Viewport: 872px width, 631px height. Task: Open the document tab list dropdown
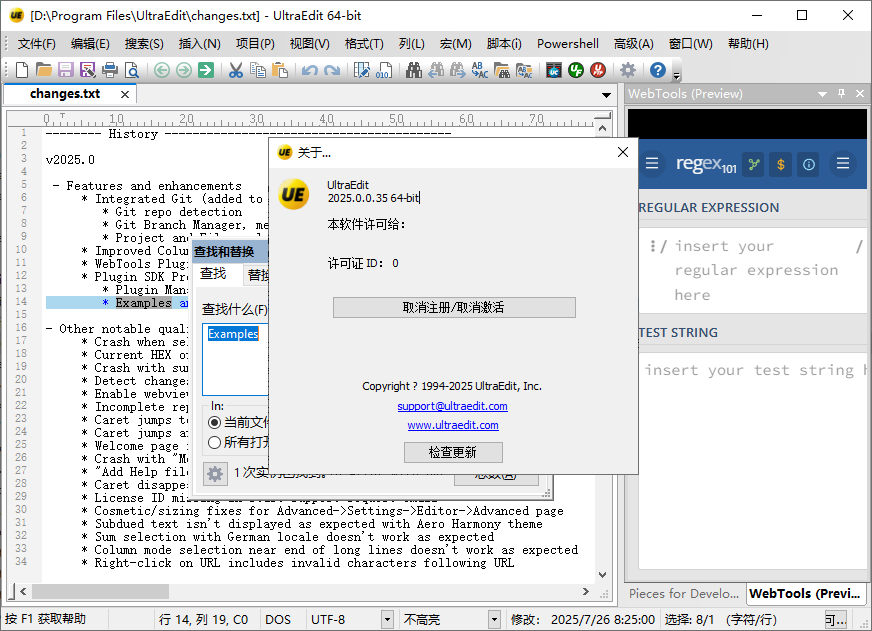coord(606,95)
